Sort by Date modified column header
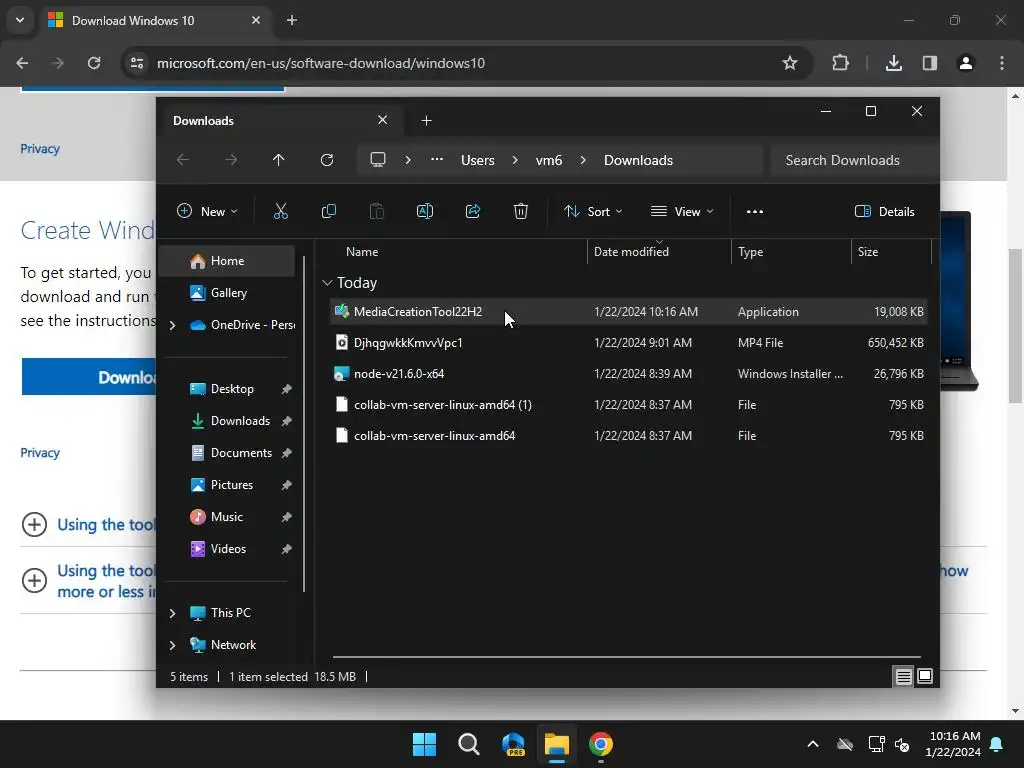The width and height of the screenshot is (1024, 768). tap(660, 252)
